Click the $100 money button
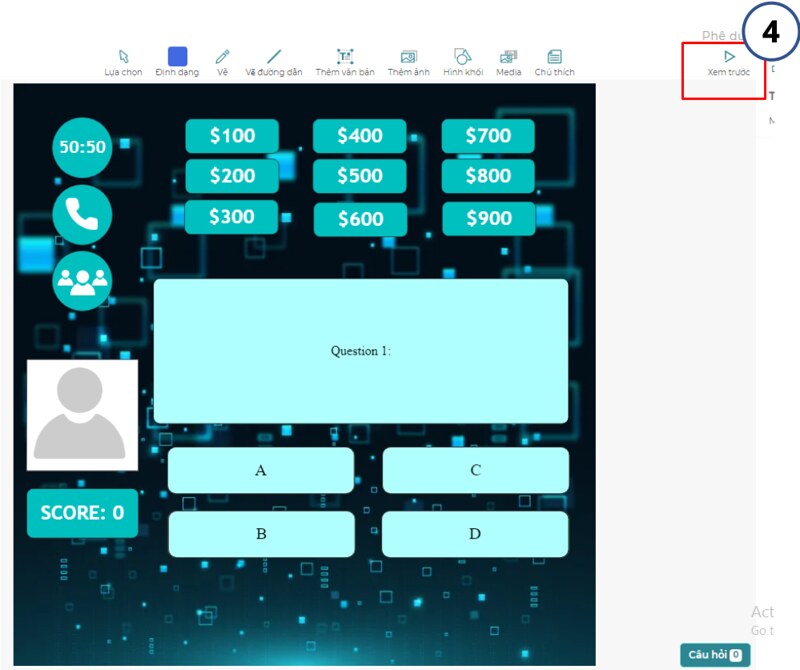800x670 pixels. (231, 136)
